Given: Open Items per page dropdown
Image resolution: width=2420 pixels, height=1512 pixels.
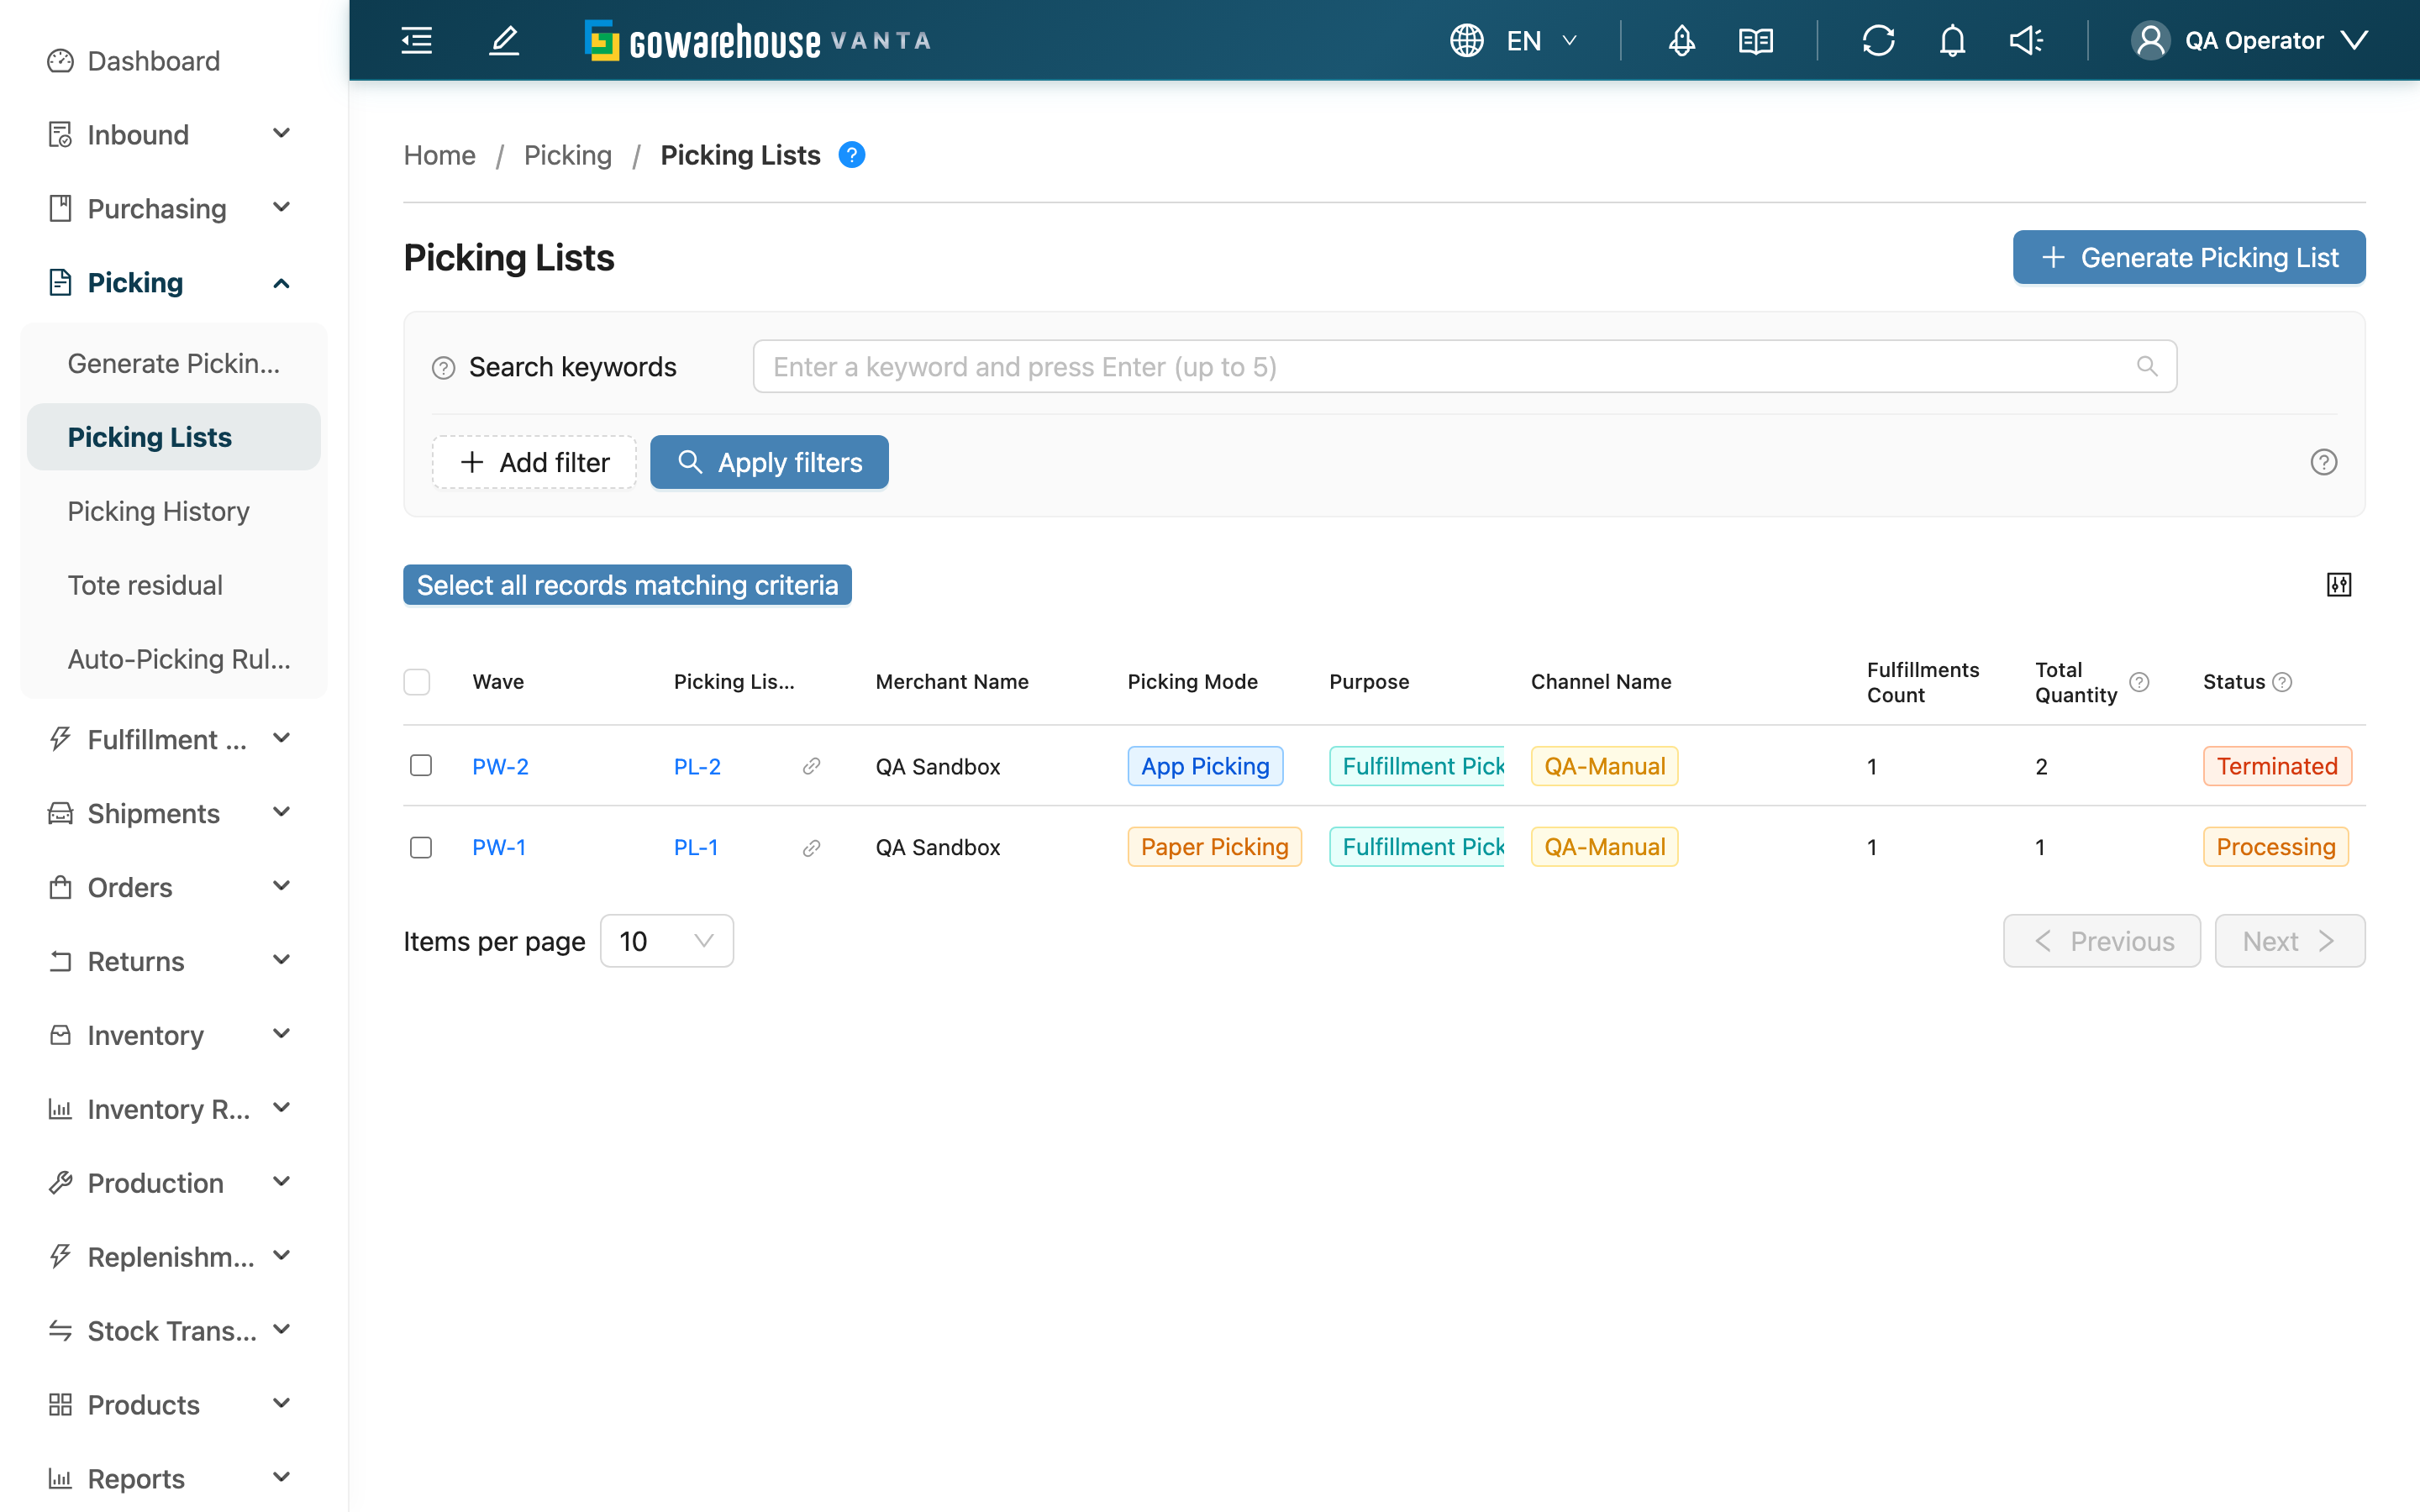Looking at the screenshot, I should pyautogui.click(x=666, y=941).
